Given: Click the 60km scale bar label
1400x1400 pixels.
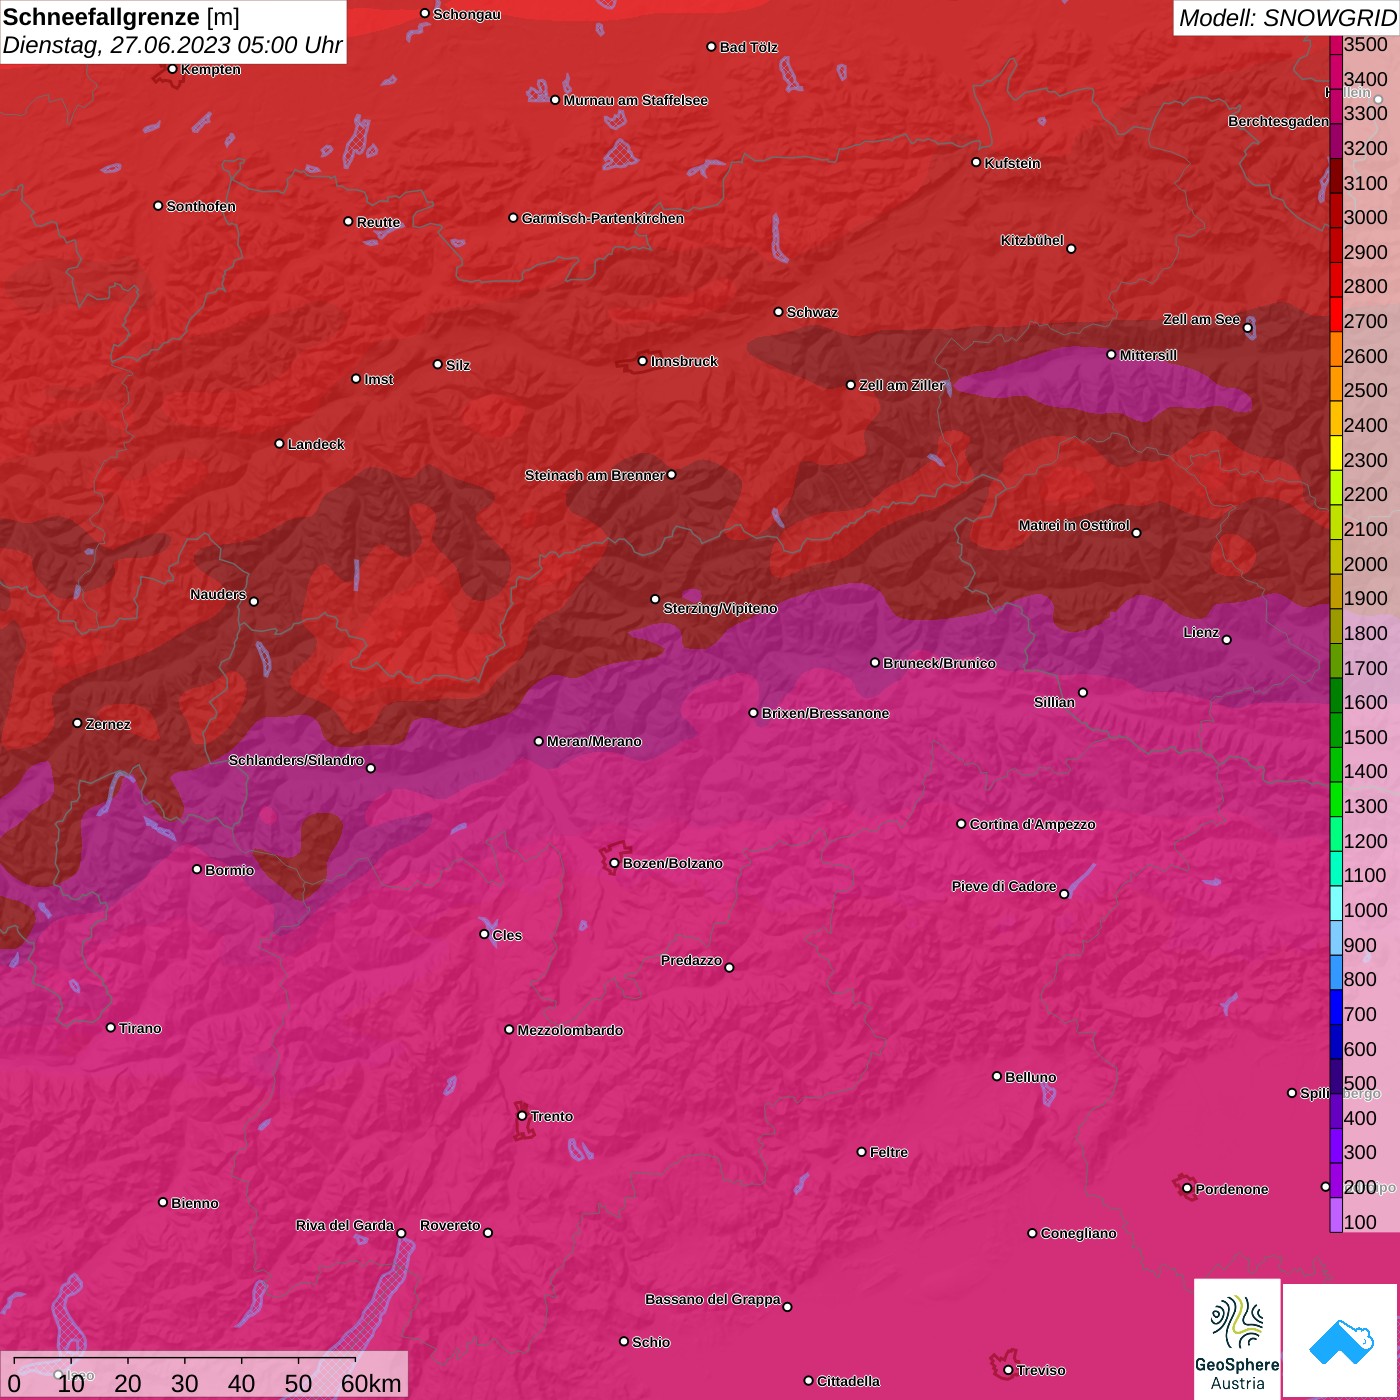Looking at the screenshot, I should 371,1383.
